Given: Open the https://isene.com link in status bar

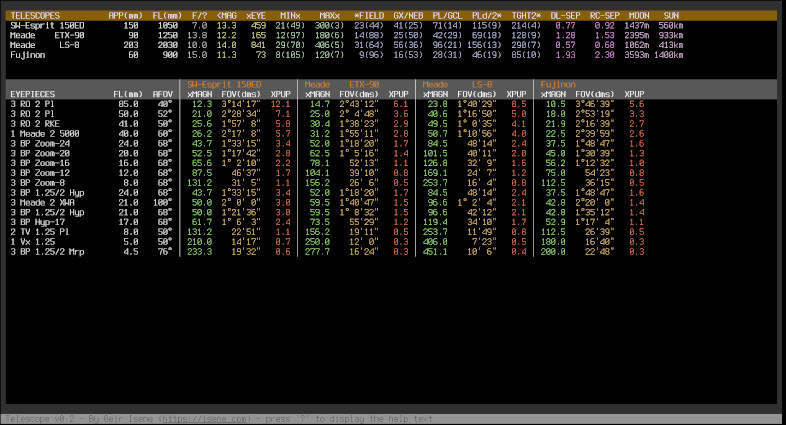Looking at the screenshot, I should pyautogui.click(x=205, y=419).
